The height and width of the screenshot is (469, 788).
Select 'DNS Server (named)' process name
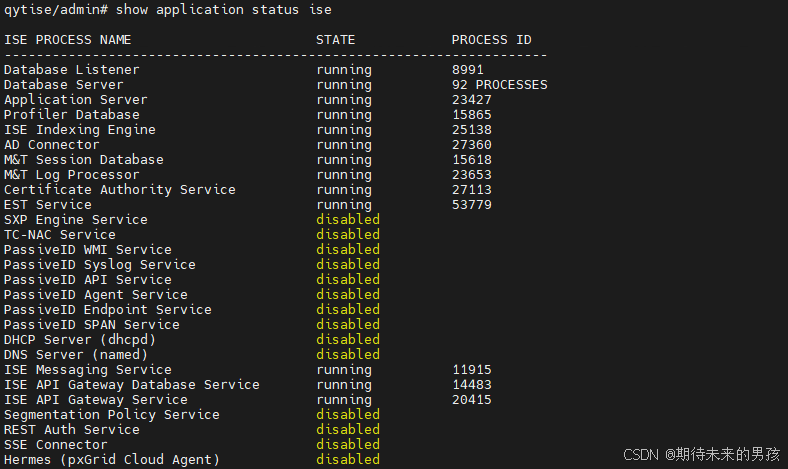click(x=76, y=355)
